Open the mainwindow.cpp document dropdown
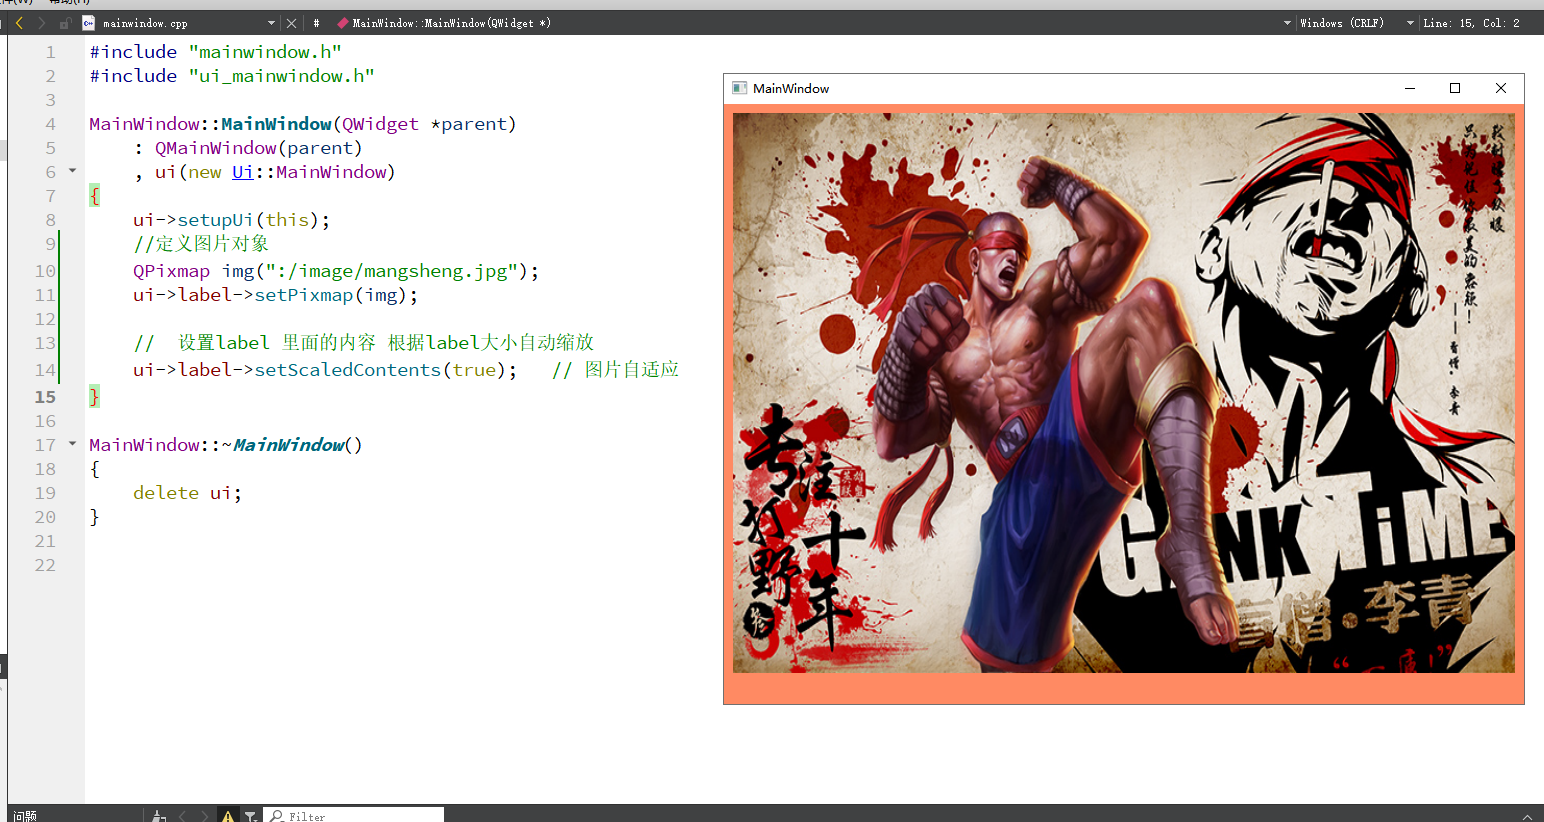1544x822 pixels. [x=272, y=23]
